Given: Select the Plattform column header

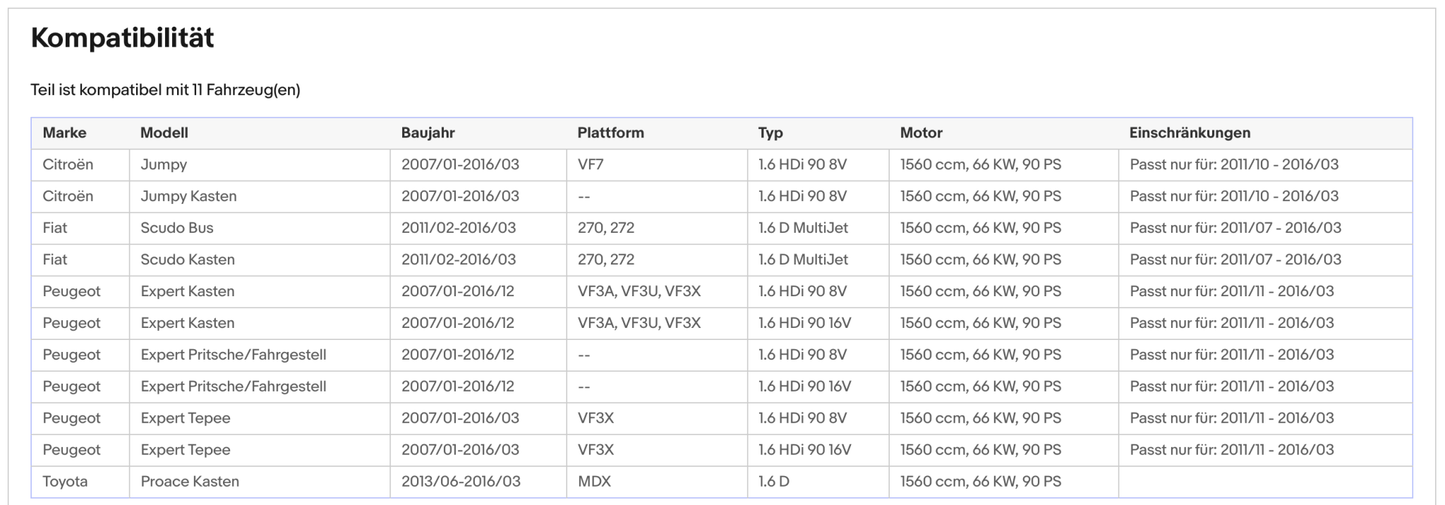Looking at the screenshot, I should [610, 133].
